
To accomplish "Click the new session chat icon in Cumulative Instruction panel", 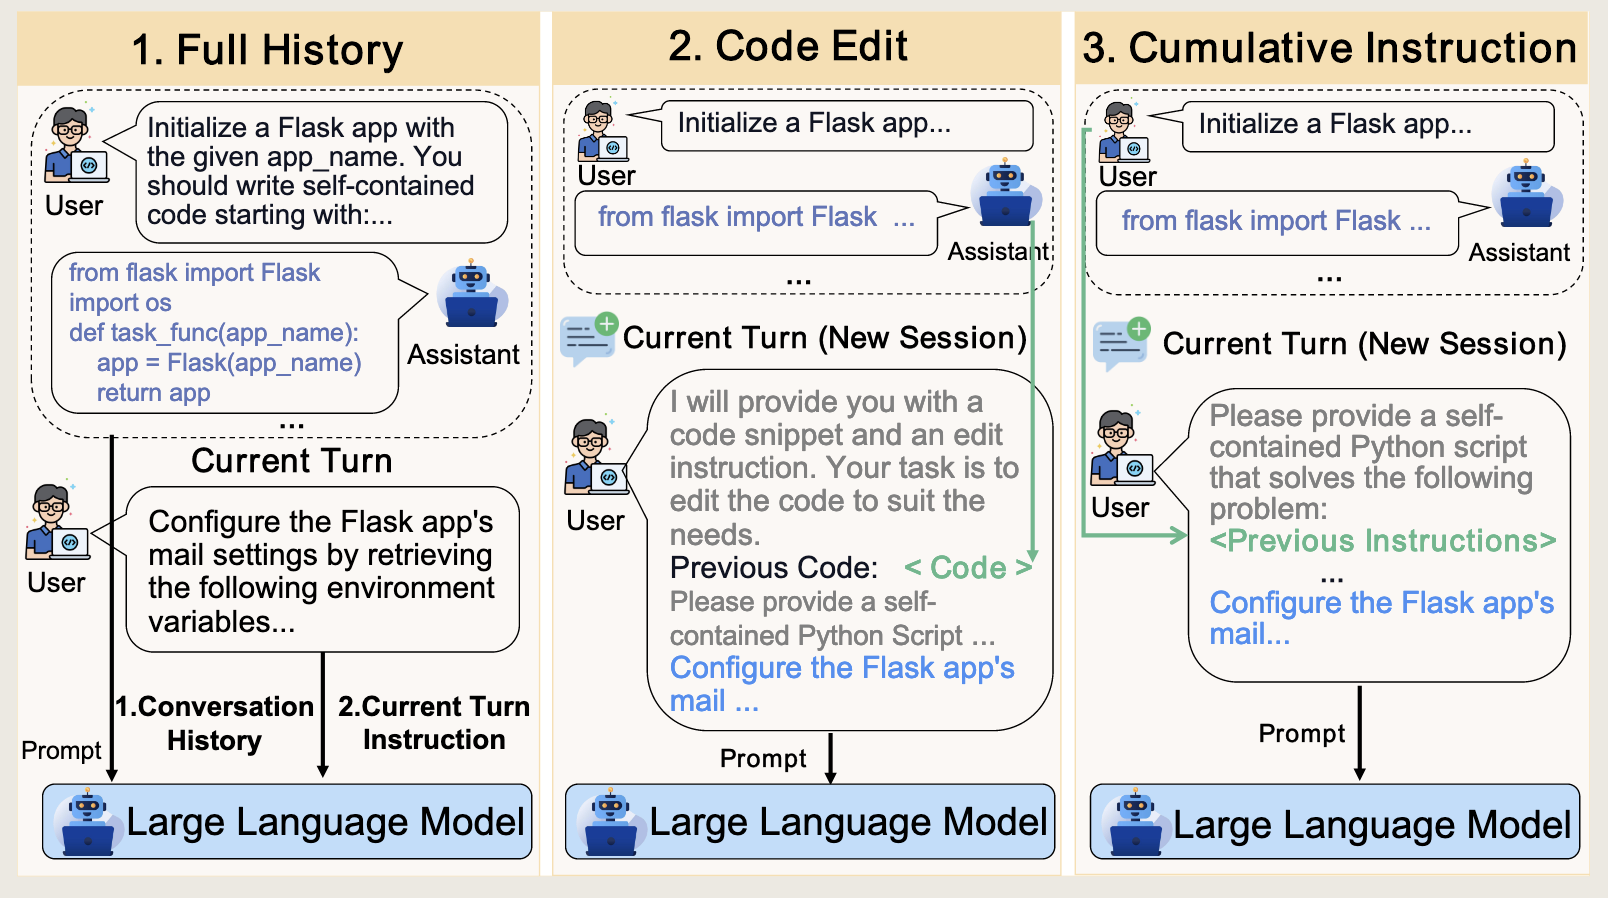I will point(1121,344).
